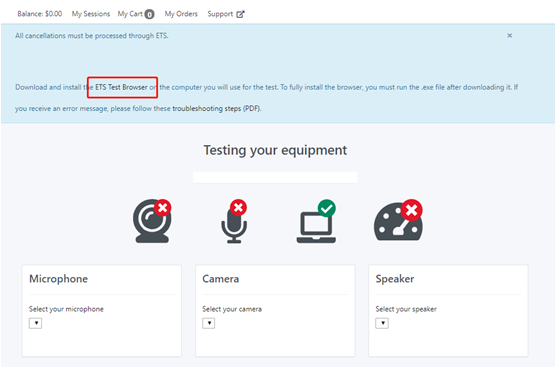Image resolution: width=555 pixels, height=368 pixels.
Task: Click the red X badge on speed gauge
Action: [412, 210]
